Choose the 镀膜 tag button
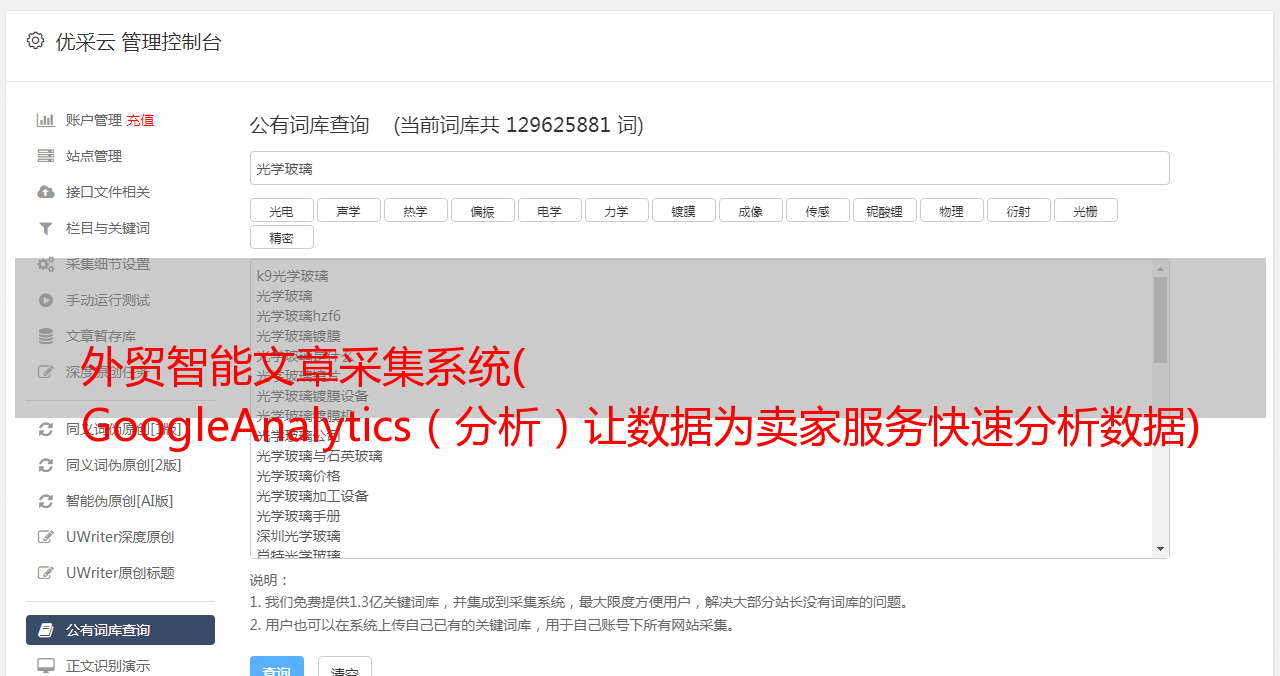Image resolution: width=1280 pixels, height=676 pixels. tap(684, 210)
